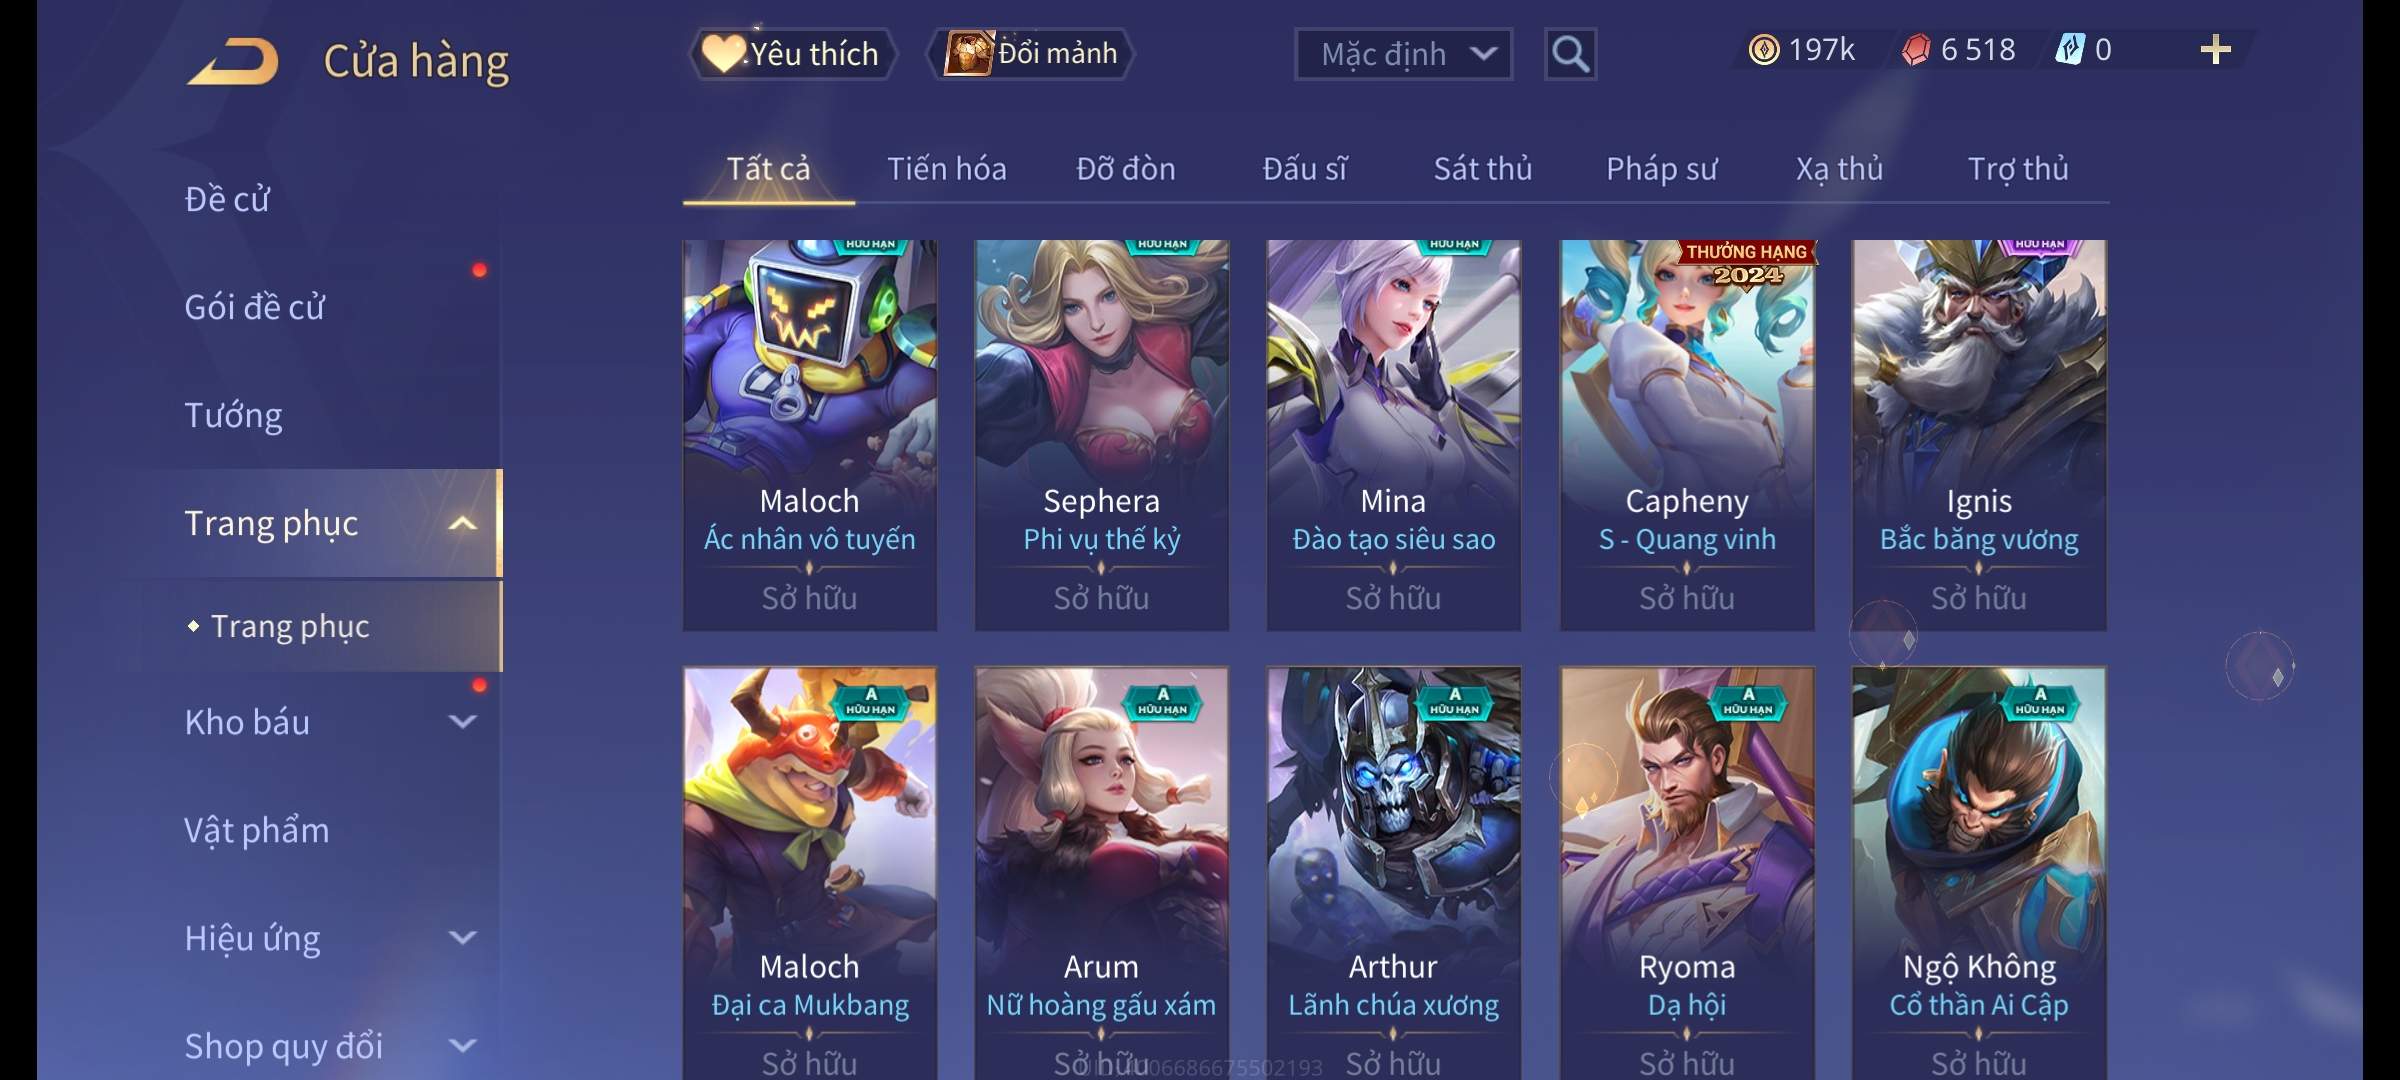Tap the plus icon to add currency
The height and width of the screenshot is (1080, 2400).
2215,50
